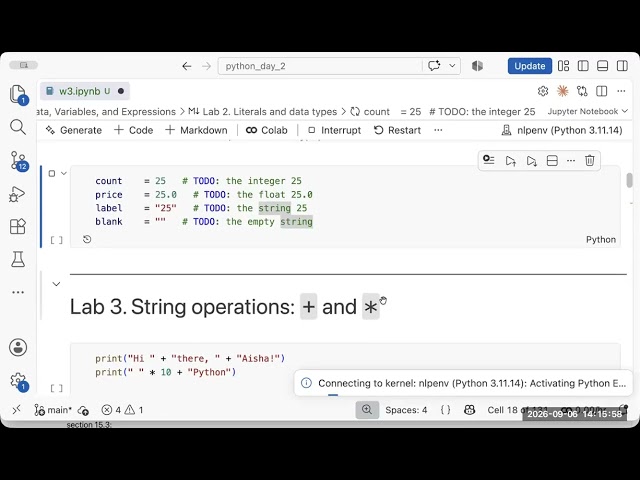The image size is (640, 480).
Task: Open the chat icon beside search box
Action: (434, 66)
